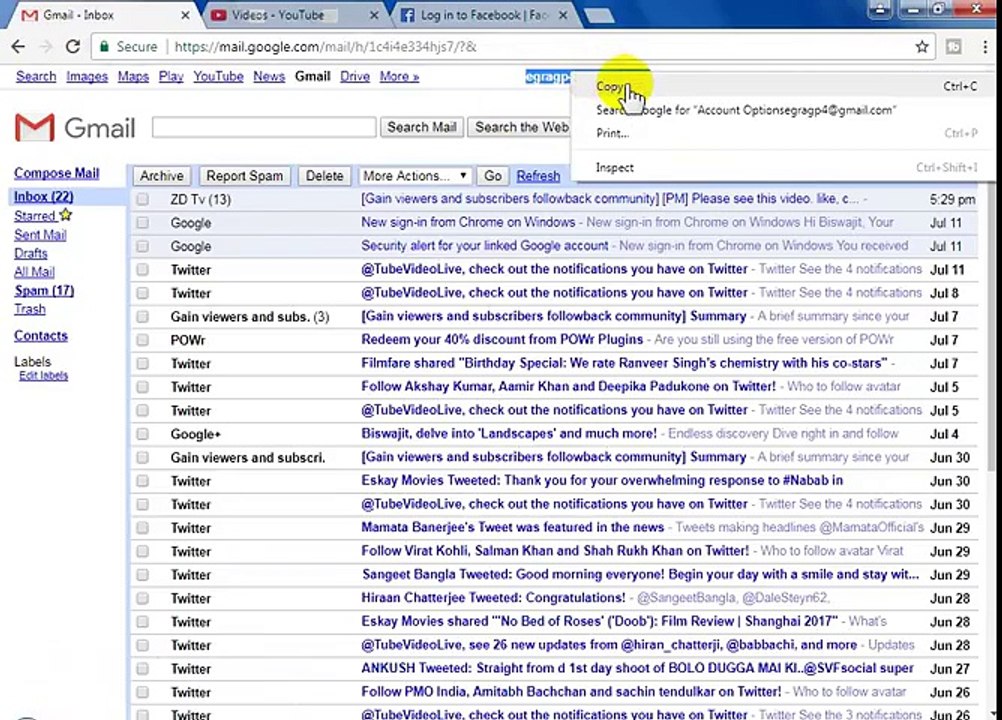This screenshot has height=720, width=1002.
Task: Switch to the Log in to Facebook tab
Action: tap(482, 15)
